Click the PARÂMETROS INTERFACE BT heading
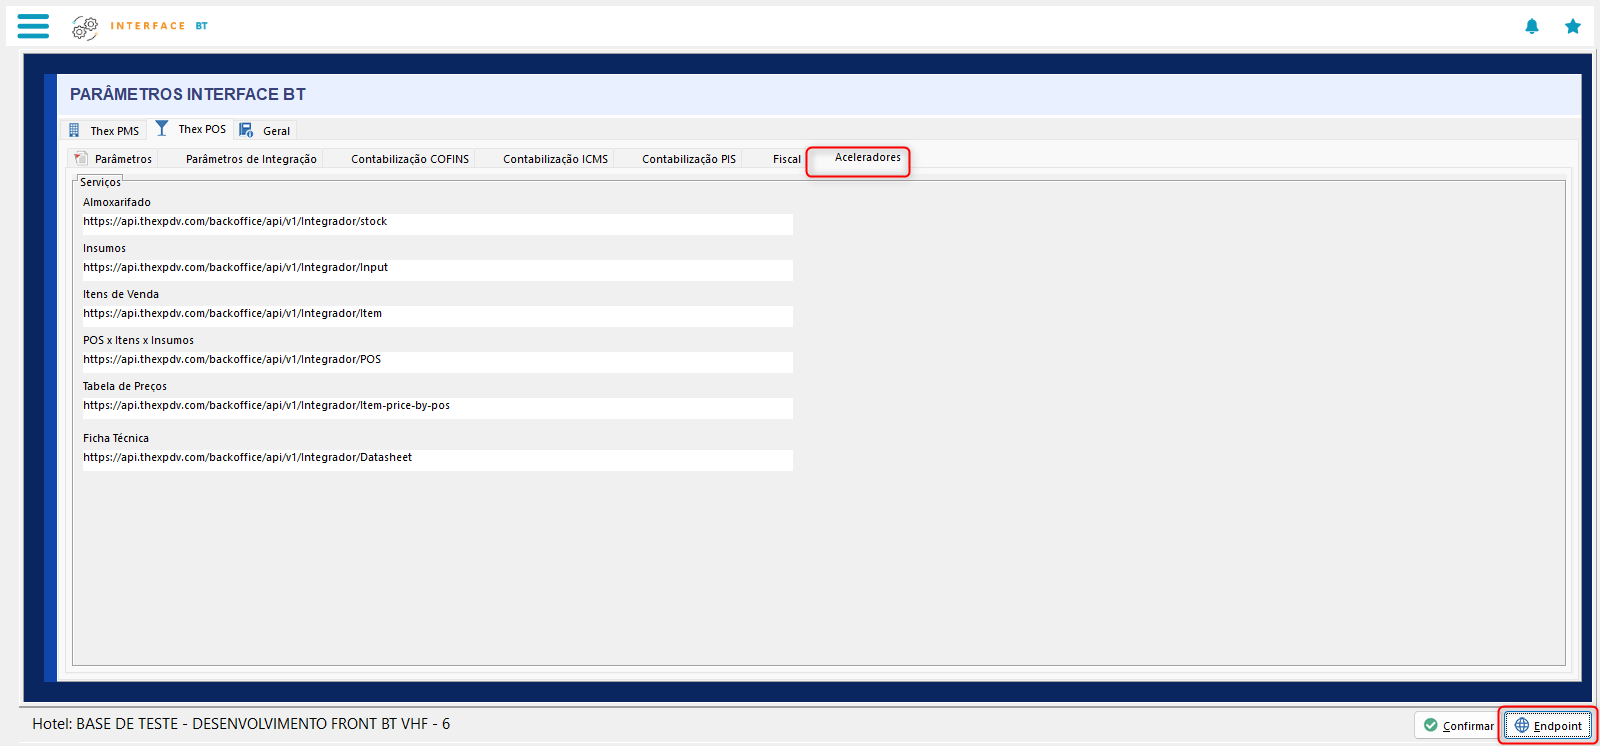 (x=188, y=94)
